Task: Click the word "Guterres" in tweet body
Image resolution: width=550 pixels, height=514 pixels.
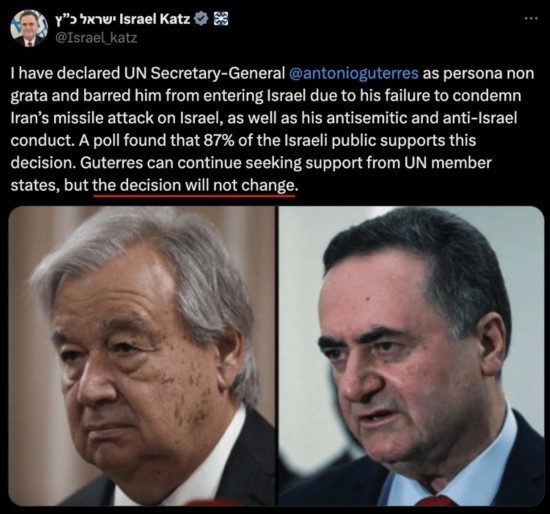Action: pos(112,163)
